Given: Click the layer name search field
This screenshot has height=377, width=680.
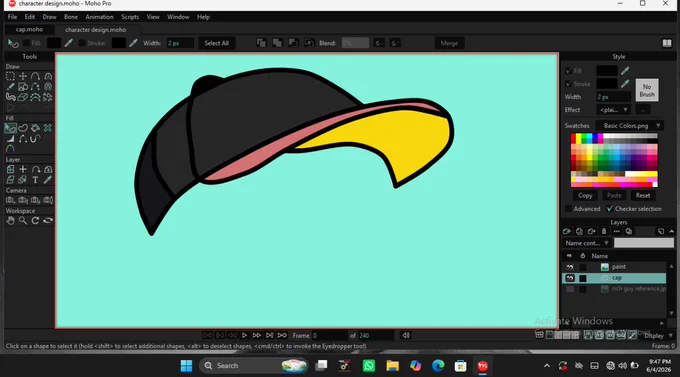Looking at the screenshot, I should pyautogui.click(x=644, y=243).
